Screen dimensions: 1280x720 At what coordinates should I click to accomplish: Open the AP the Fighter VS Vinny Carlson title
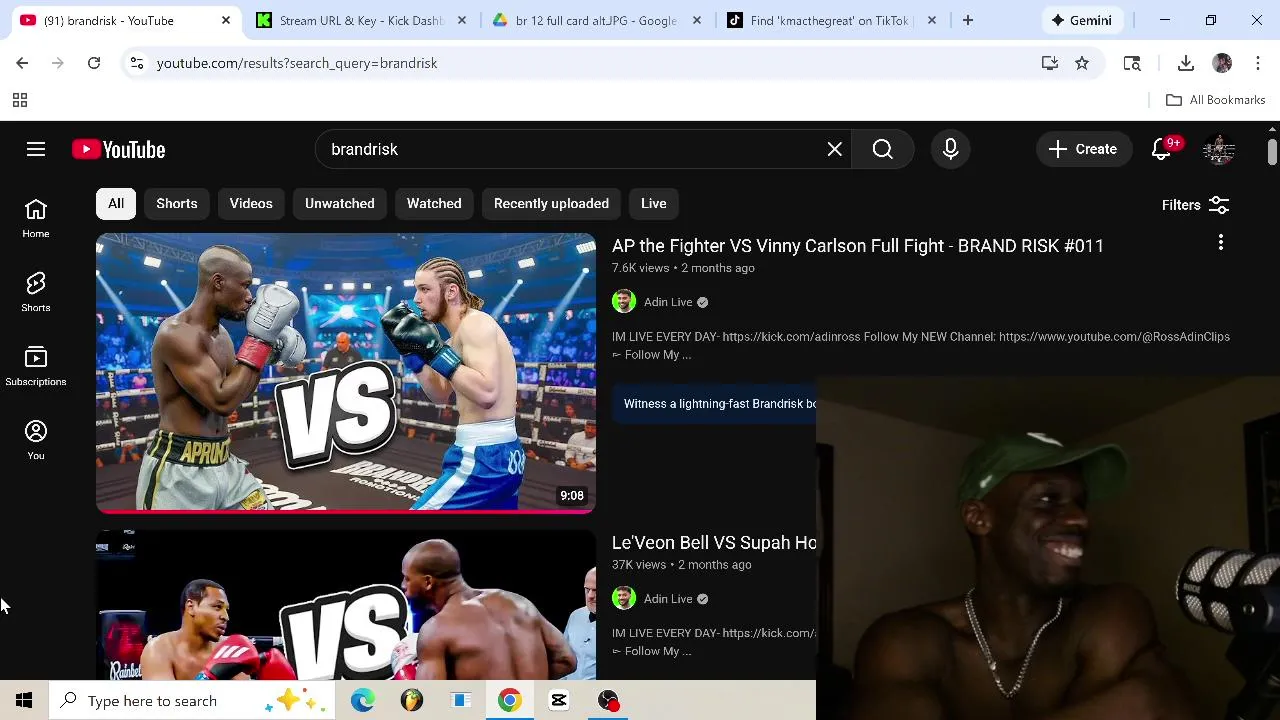coord(858,246)
